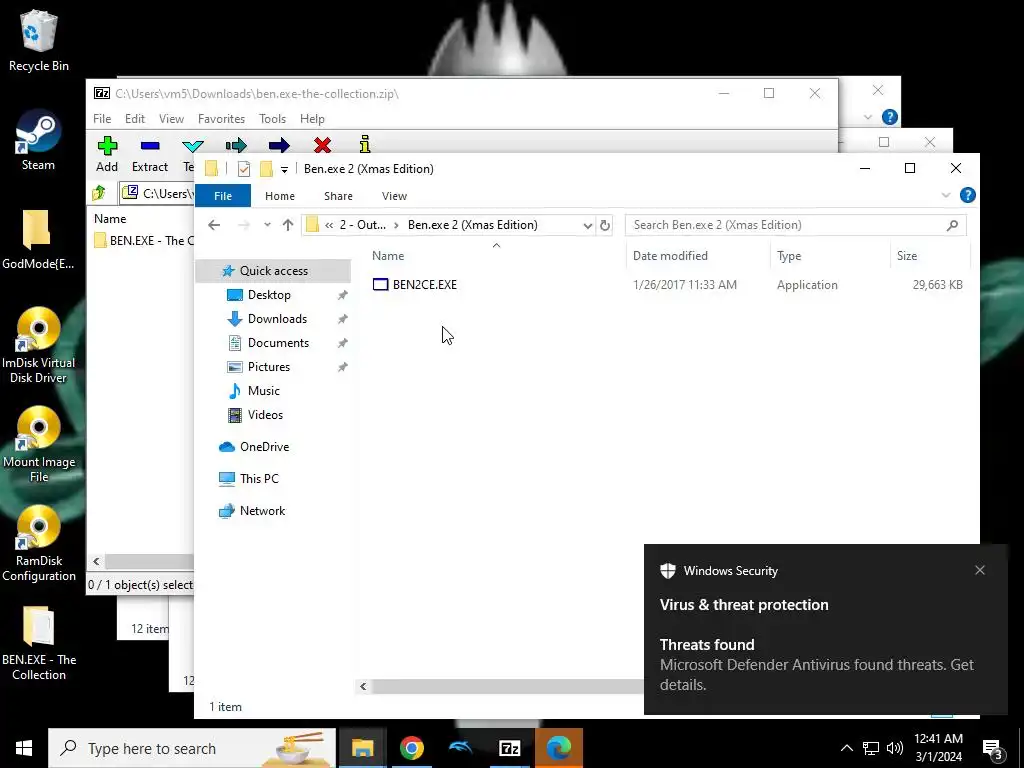Go to Videos in navigation pane
Image resolution: width=1024 pixels, height=768 pixels.
click(265, 415)
